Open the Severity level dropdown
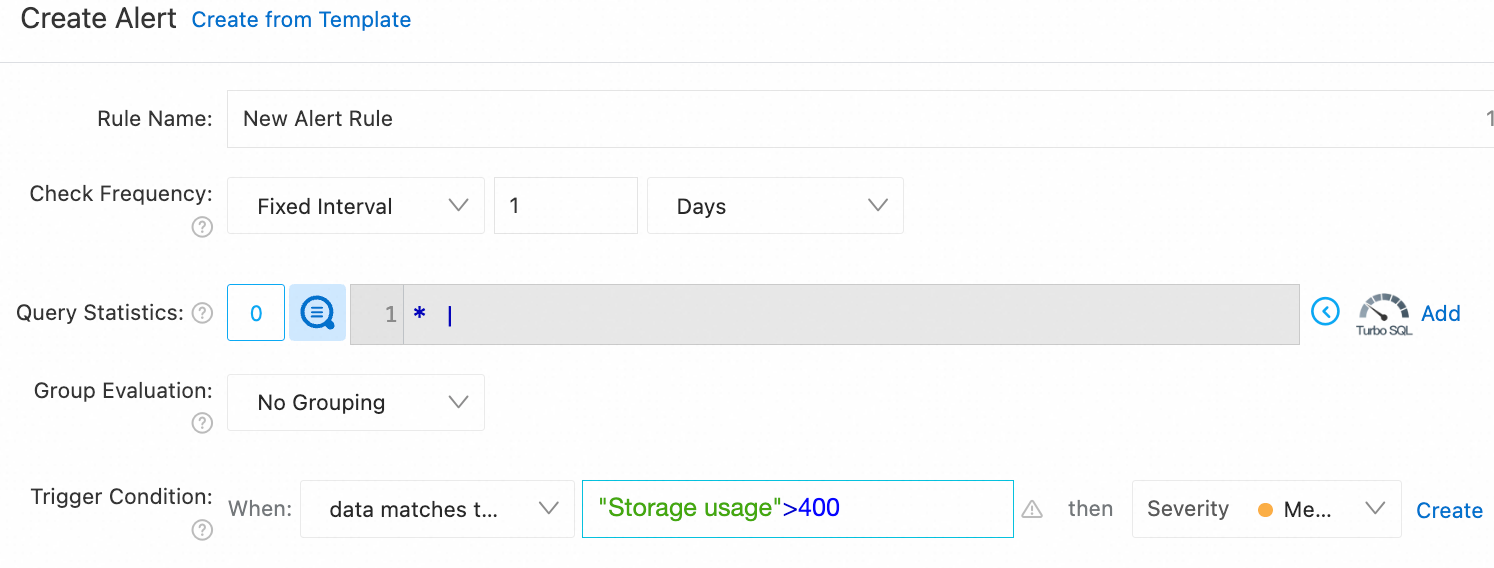The image size is (1494, 568). tap(1265, 509)
